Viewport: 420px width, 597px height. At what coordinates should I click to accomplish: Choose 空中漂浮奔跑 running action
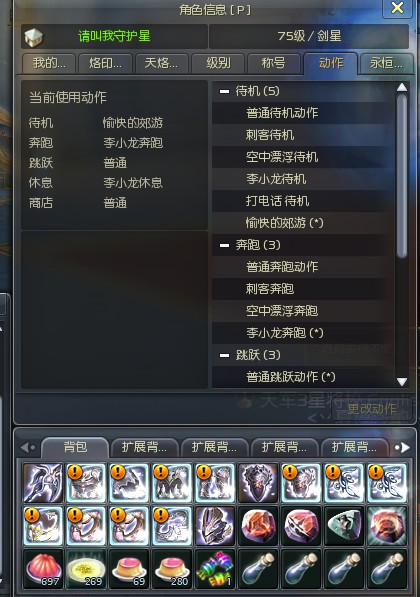point(282,311)
